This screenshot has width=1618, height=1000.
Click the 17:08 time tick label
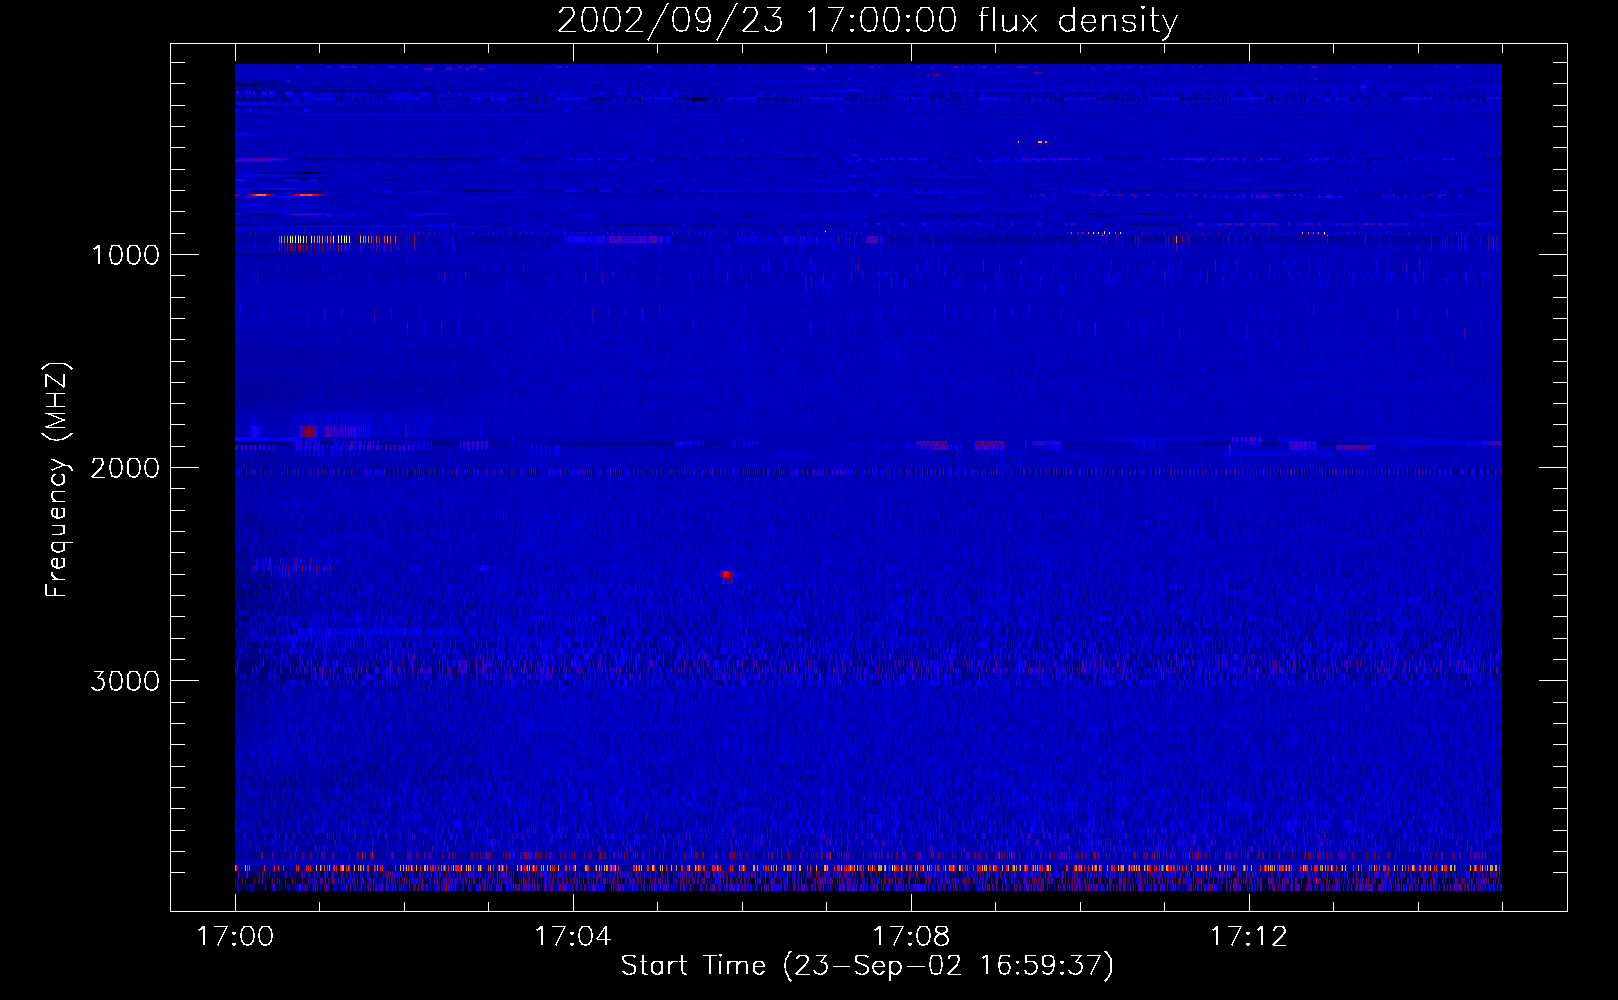911,937
